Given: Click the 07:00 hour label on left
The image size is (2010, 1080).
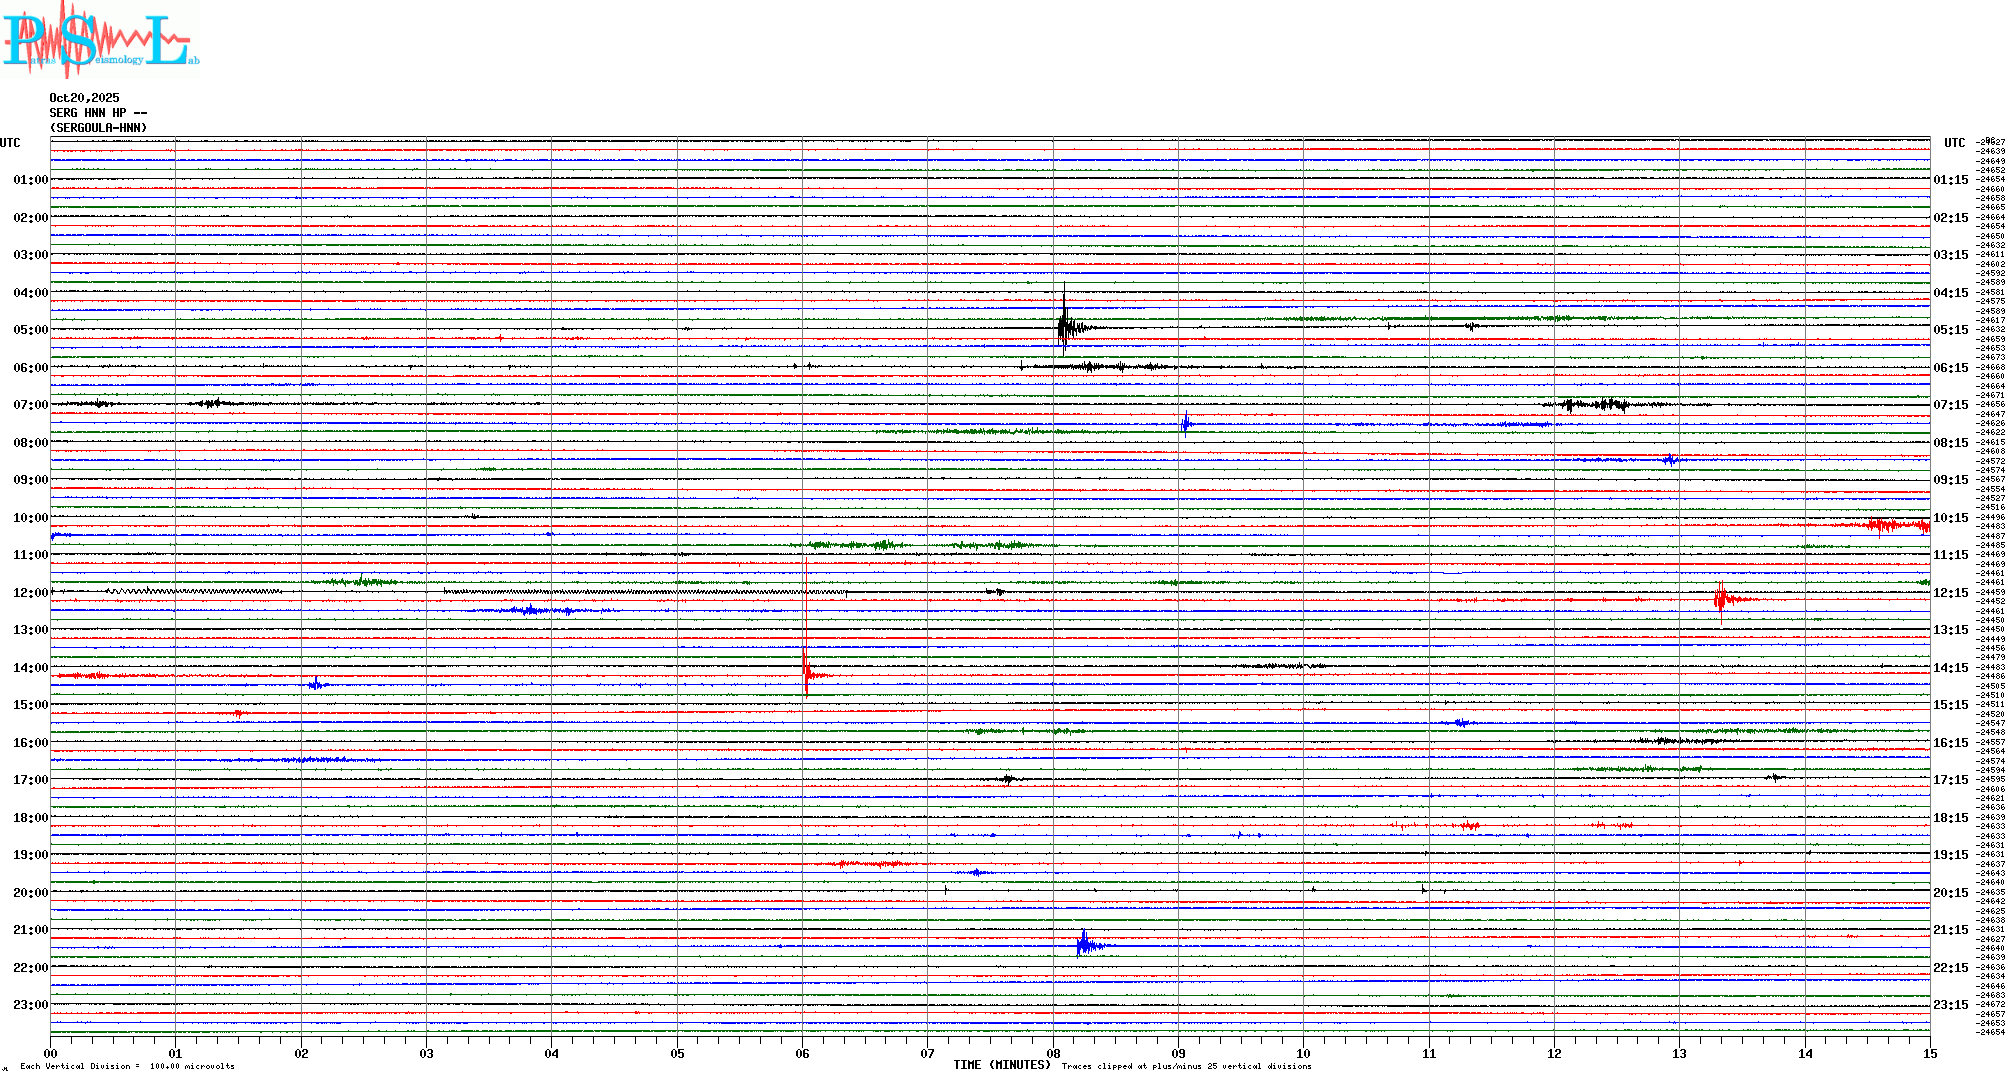Looking at the screenshot, I should coord(30,405).
